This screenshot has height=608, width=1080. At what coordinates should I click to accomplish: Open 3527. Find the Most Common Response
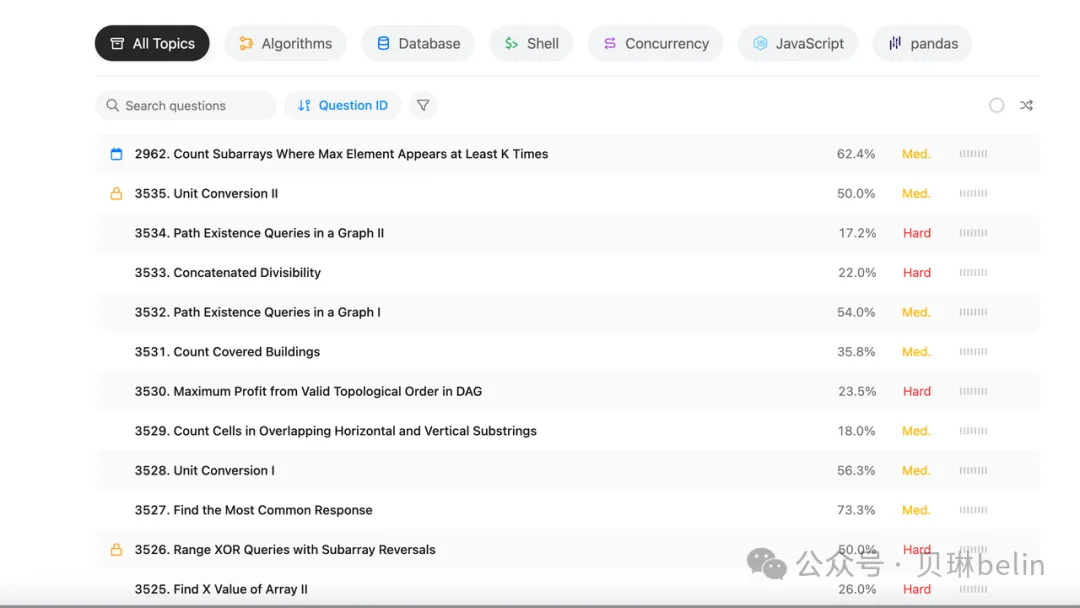pyautogui.click(x=253, y=510)
